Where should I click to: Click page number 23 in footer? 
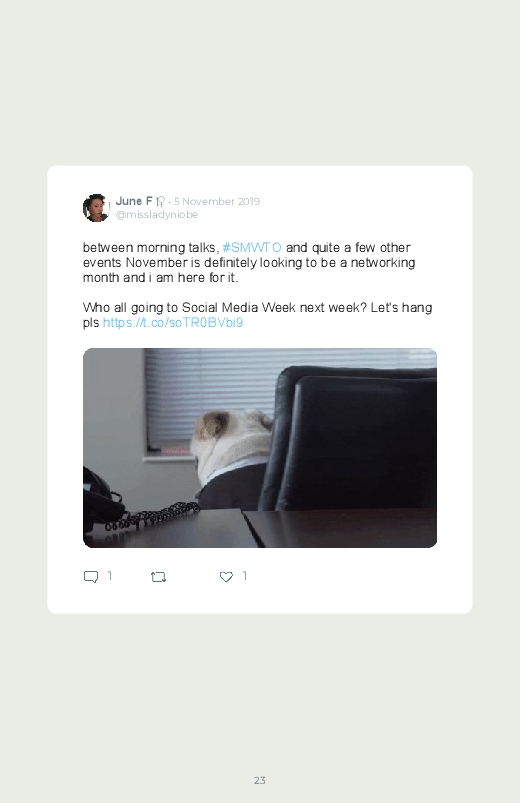[260, 780]
